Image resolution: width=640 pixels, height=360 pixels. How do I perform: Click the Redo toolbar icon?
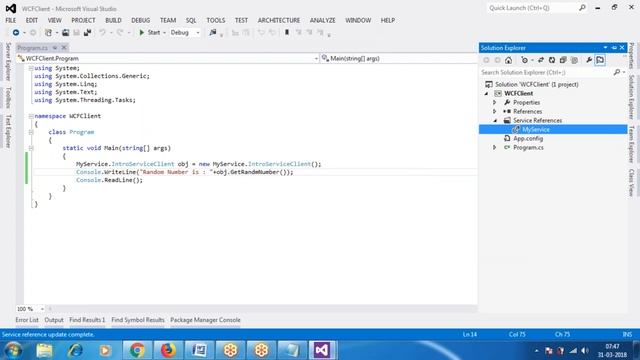pos(120,32)
